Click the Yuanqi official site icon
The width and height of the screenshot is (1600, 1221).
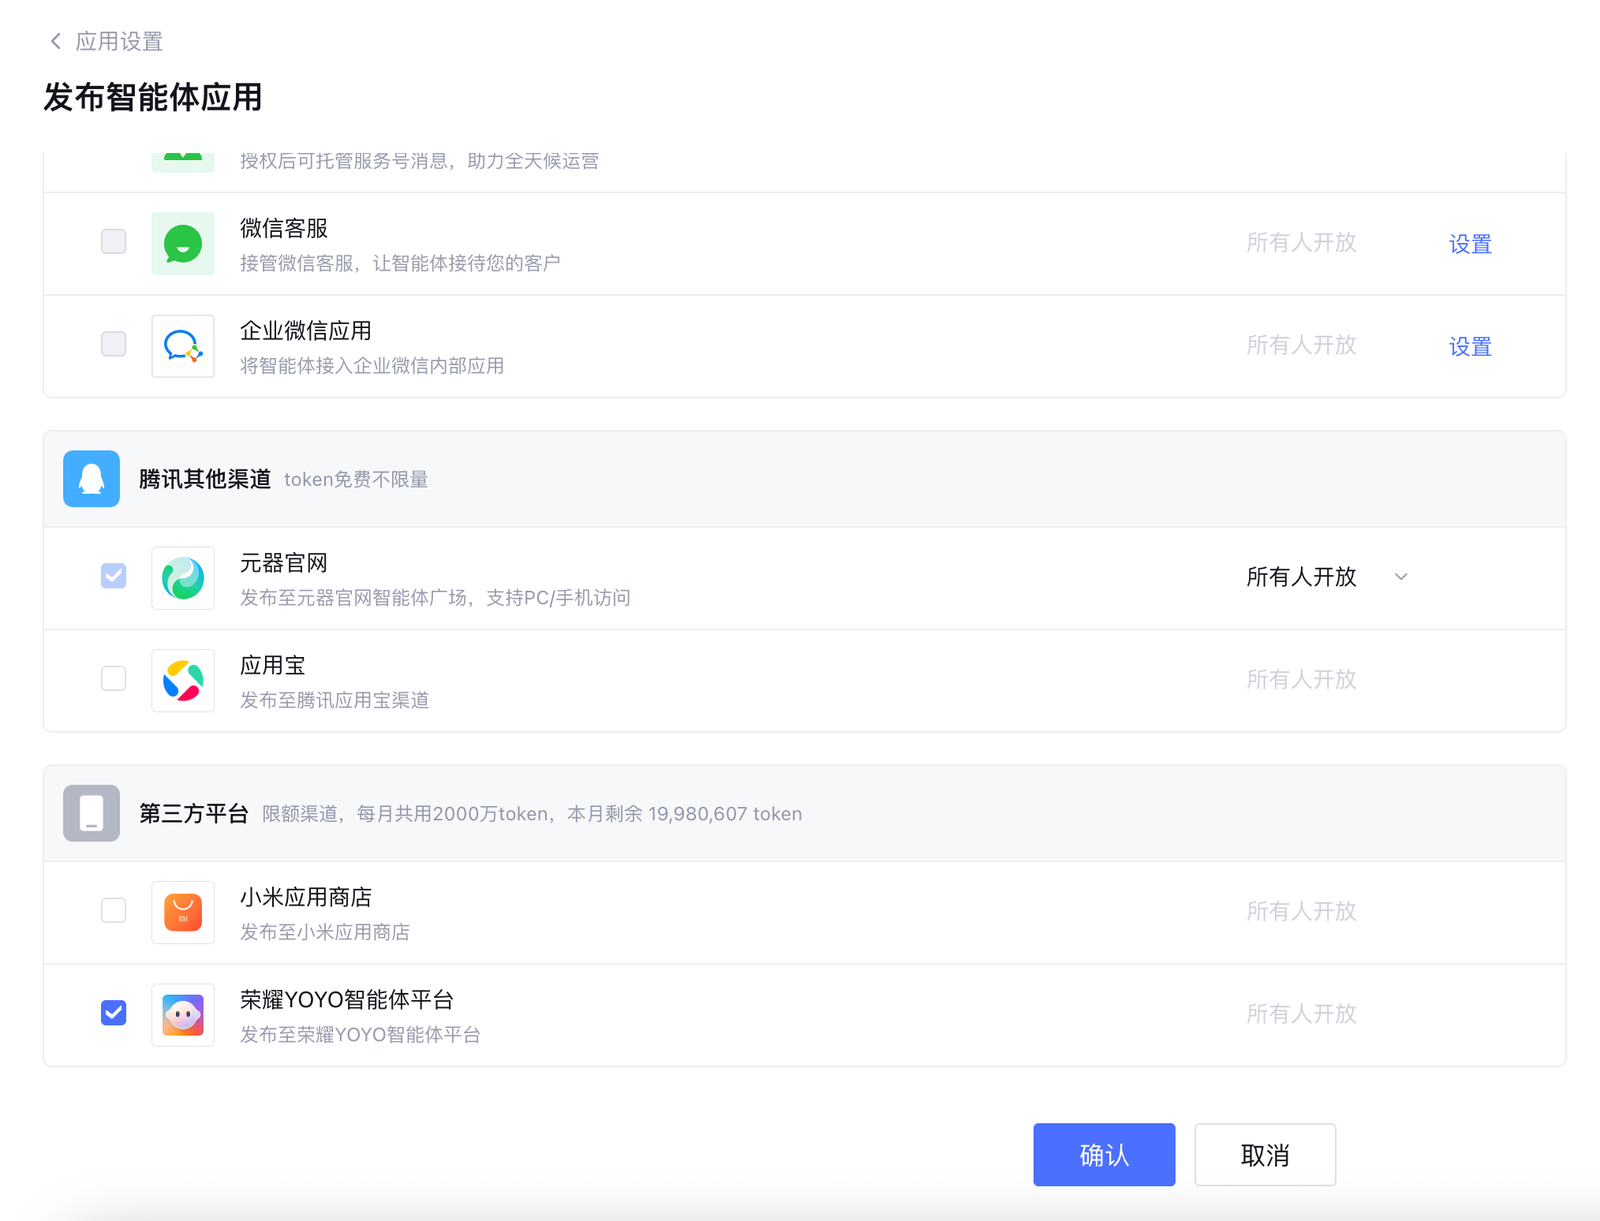183,578
